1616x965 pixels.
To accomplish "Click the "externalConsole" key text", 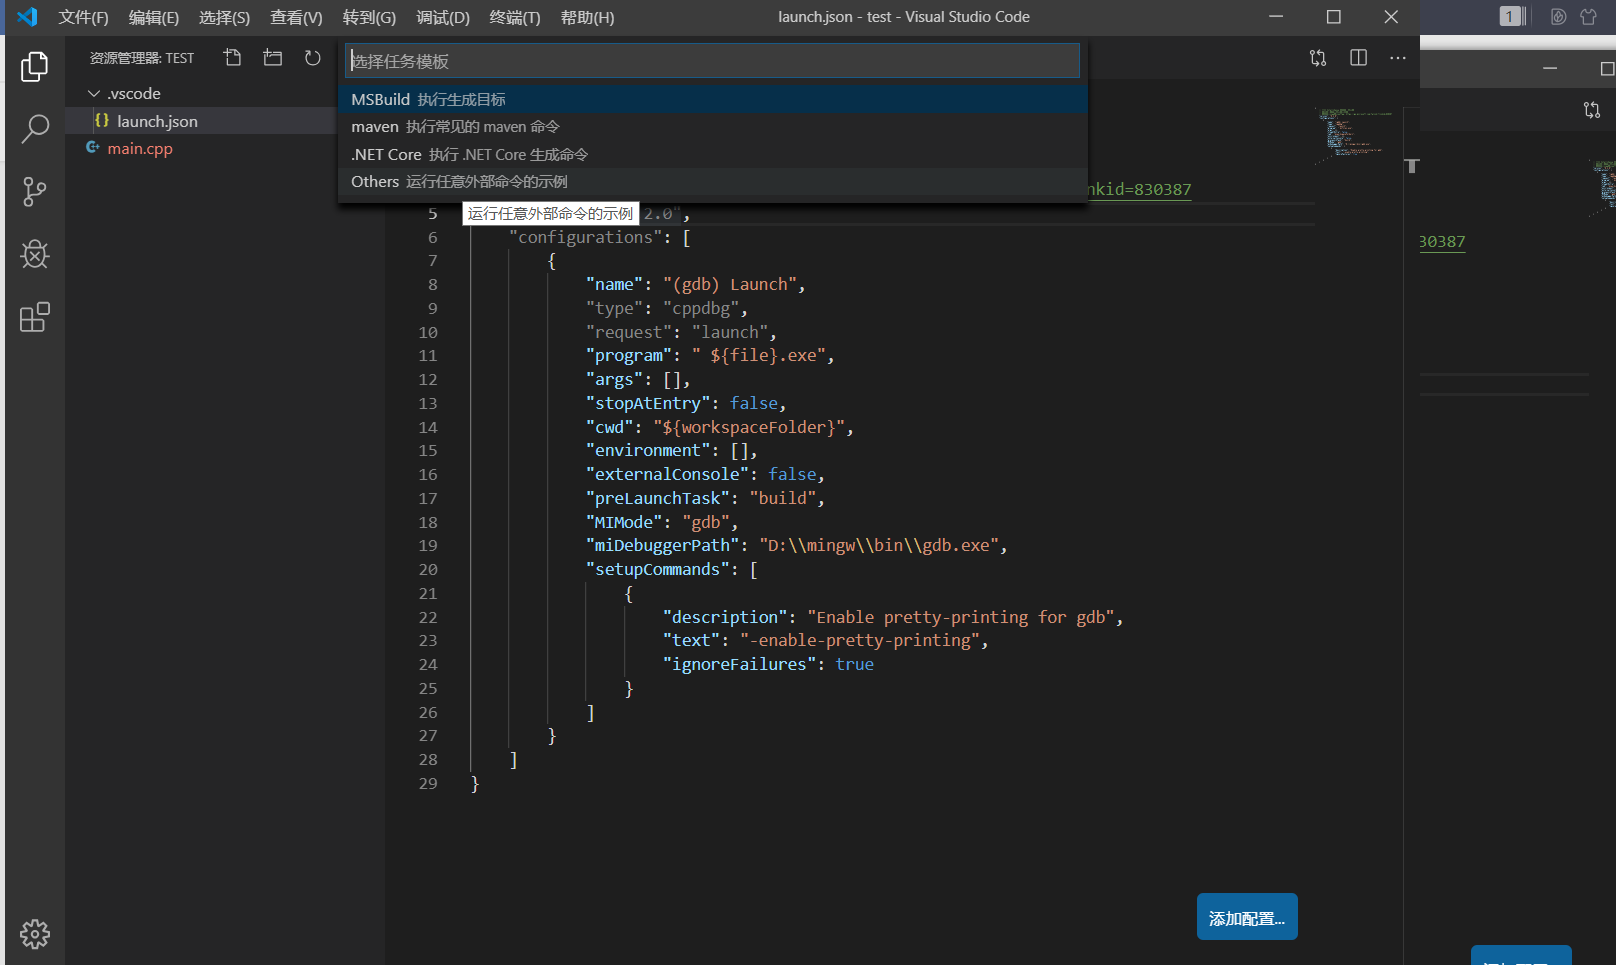I will [x=668, y=474].
